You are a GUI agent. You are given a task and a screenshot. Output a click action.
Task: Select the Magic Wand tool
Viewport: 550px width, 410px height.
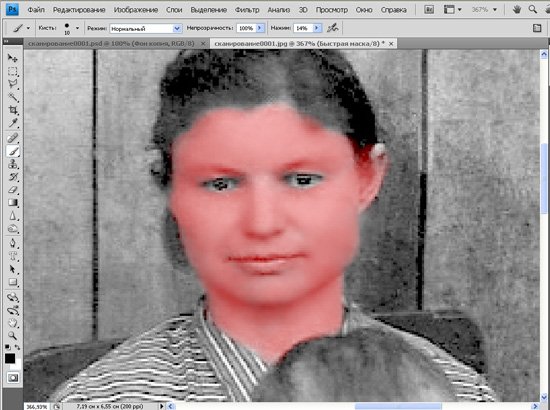[13, 97]
